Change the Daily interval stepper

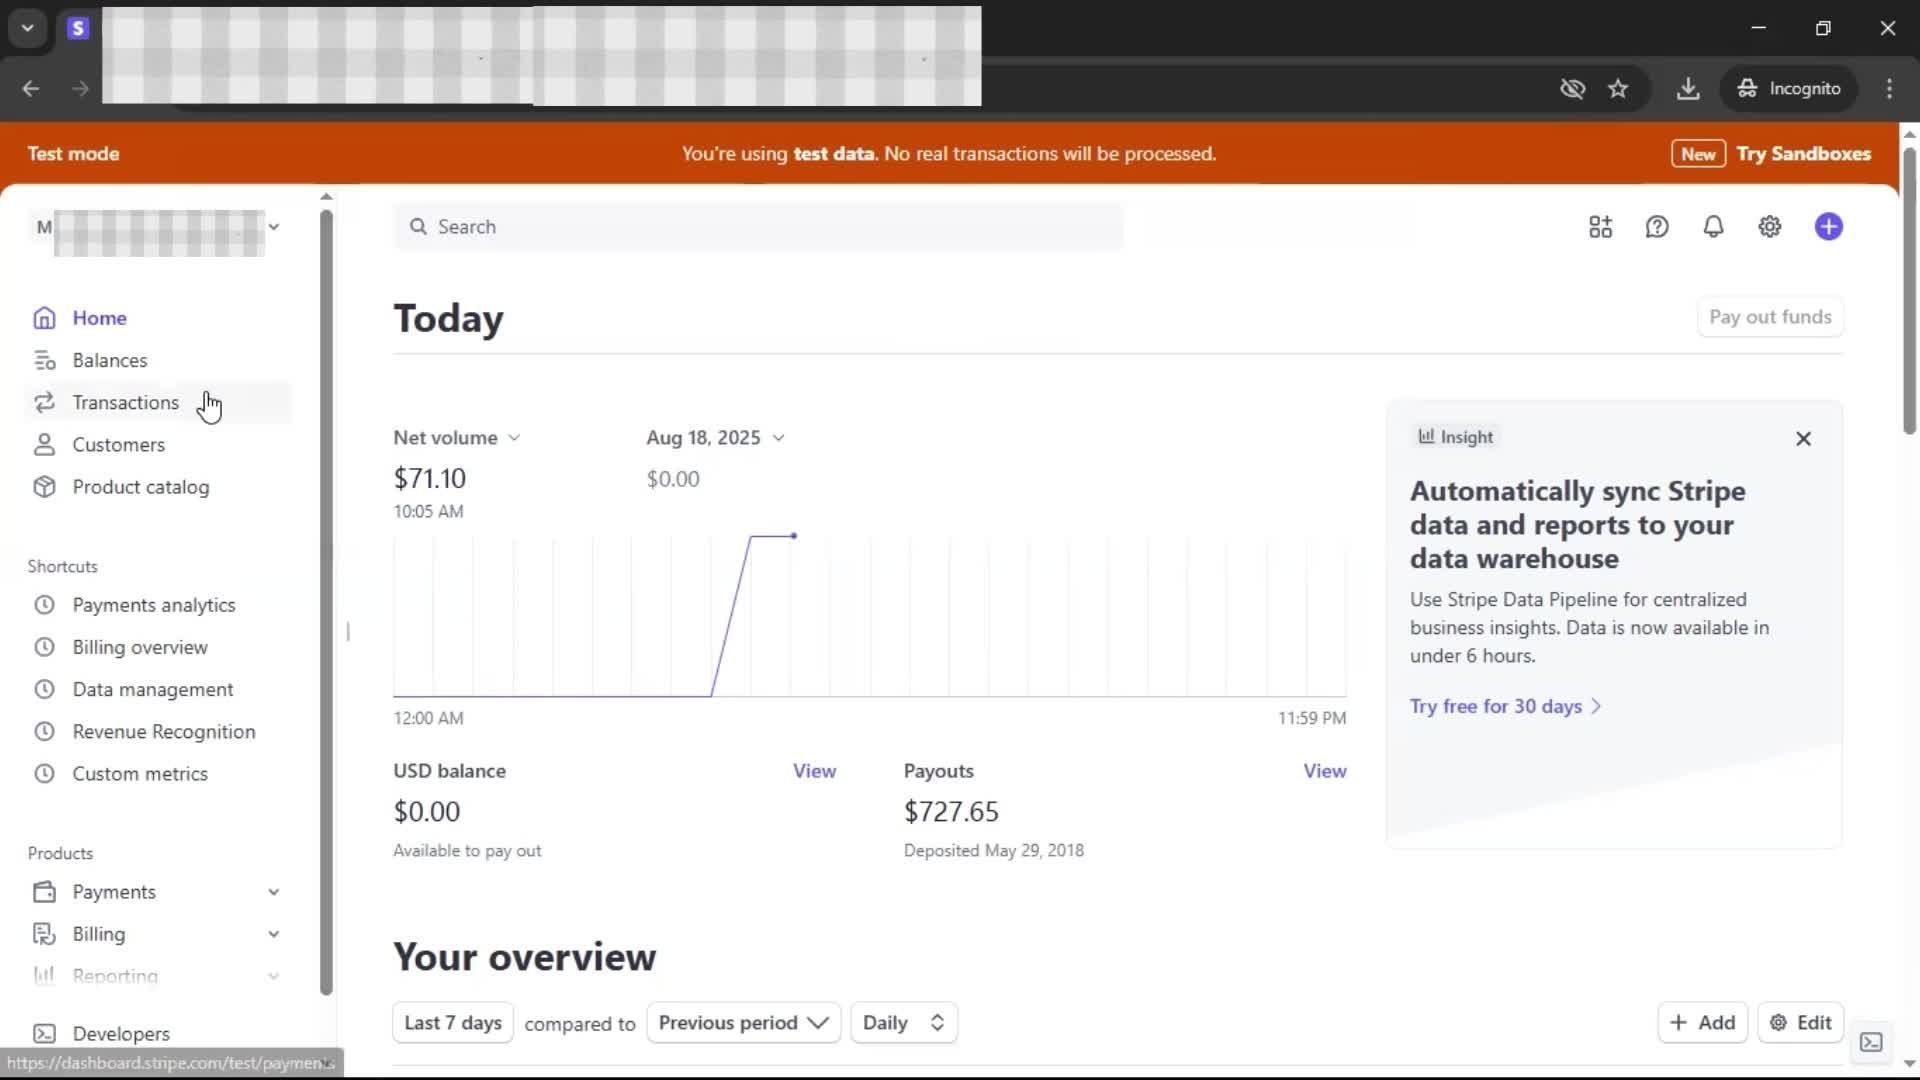(x=903, y=1023)
